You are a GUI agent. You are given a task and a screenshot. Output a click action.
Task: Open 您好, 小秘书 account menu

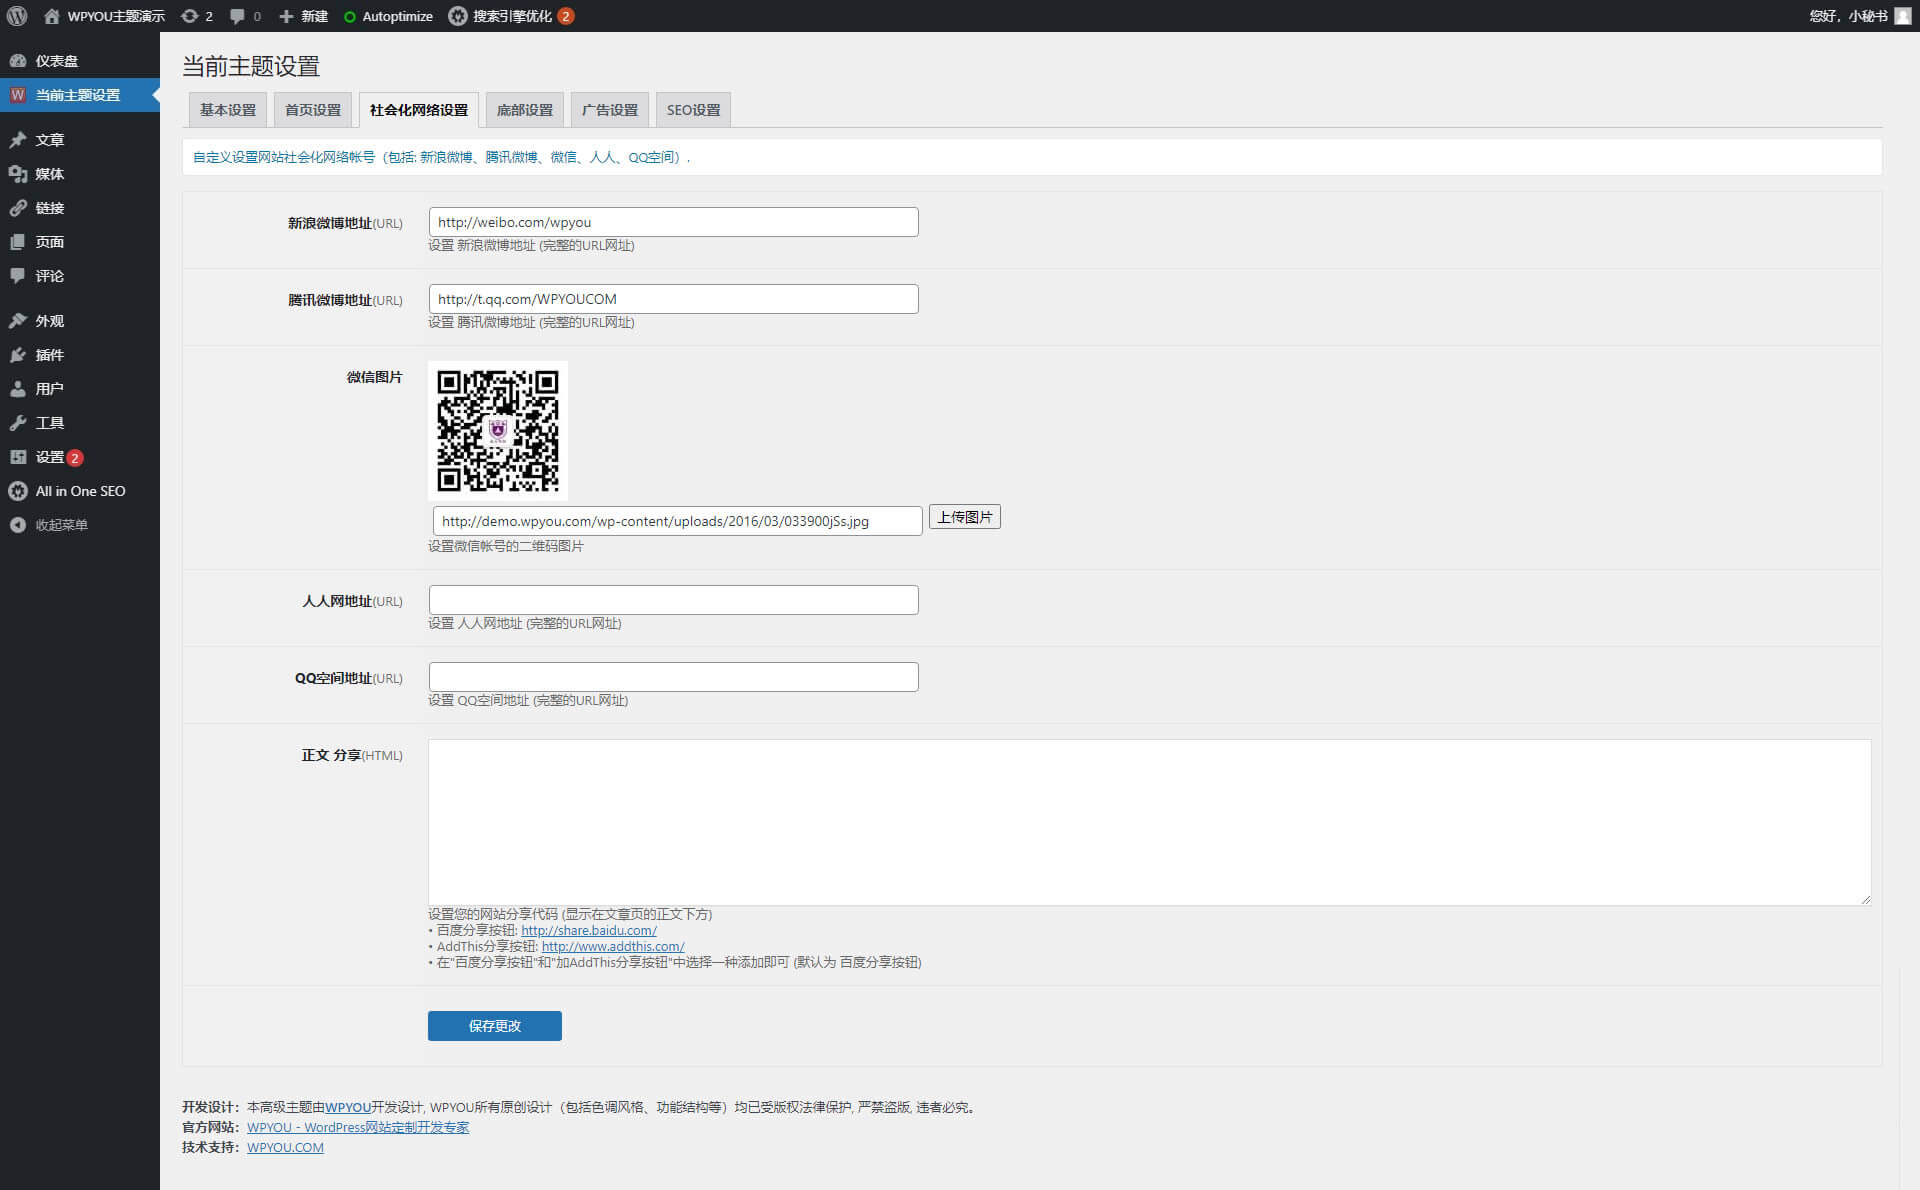1860,16
